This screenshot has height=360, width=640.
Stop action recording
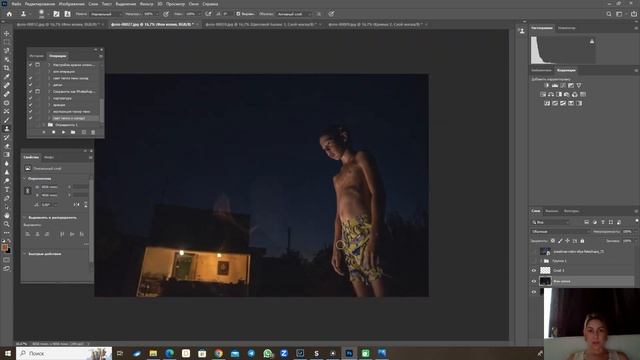(x=44, y=132)
